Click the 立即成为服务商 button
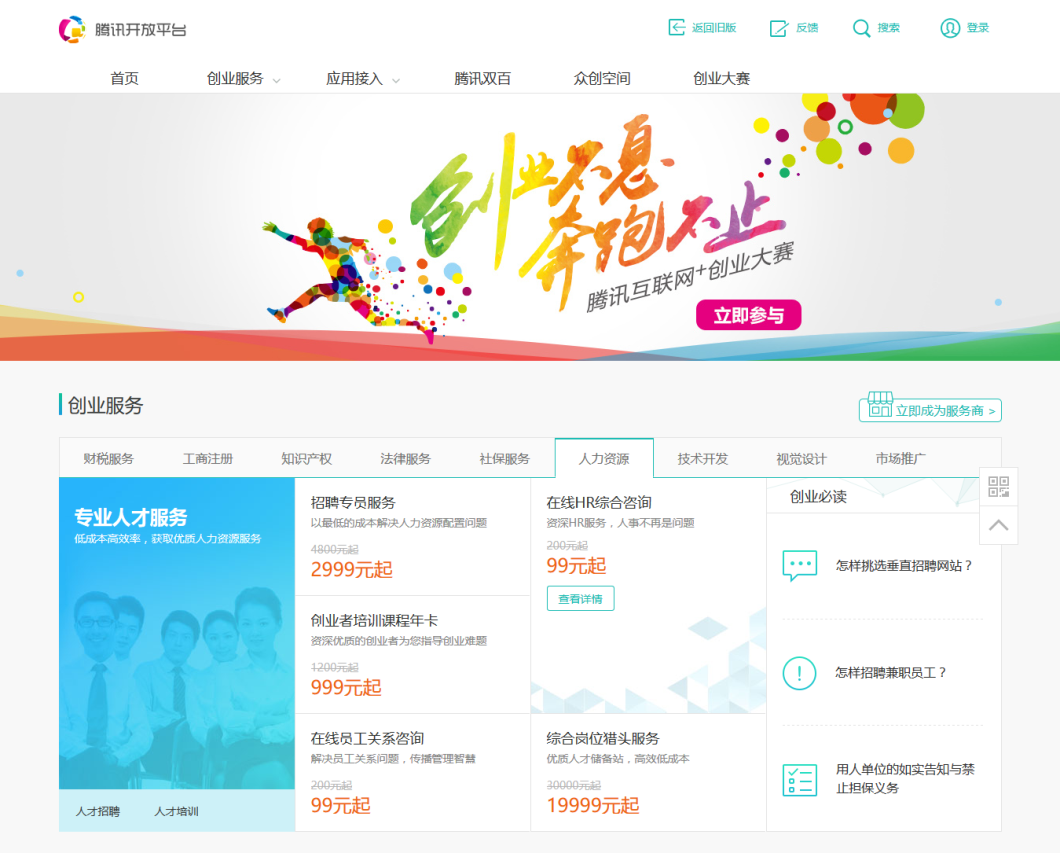The image size is (1060, 853). tap(930, 410)
